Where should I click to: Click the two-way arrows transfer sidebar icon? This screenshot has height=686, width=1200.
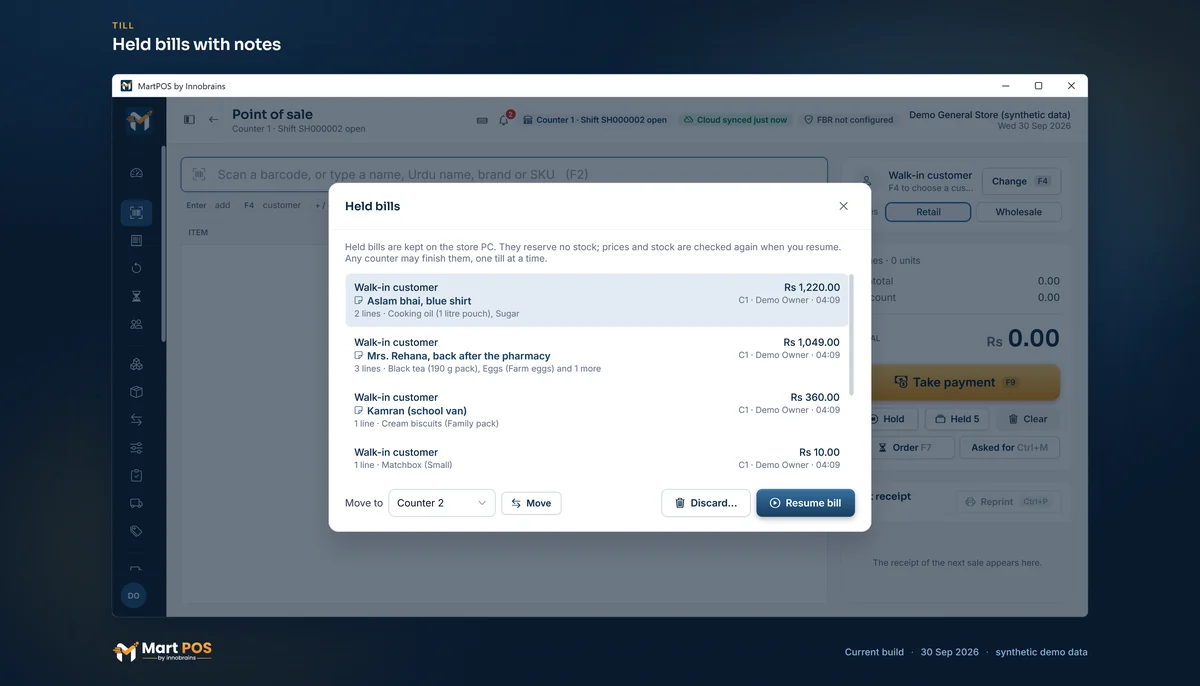click(x=137, y=420)
